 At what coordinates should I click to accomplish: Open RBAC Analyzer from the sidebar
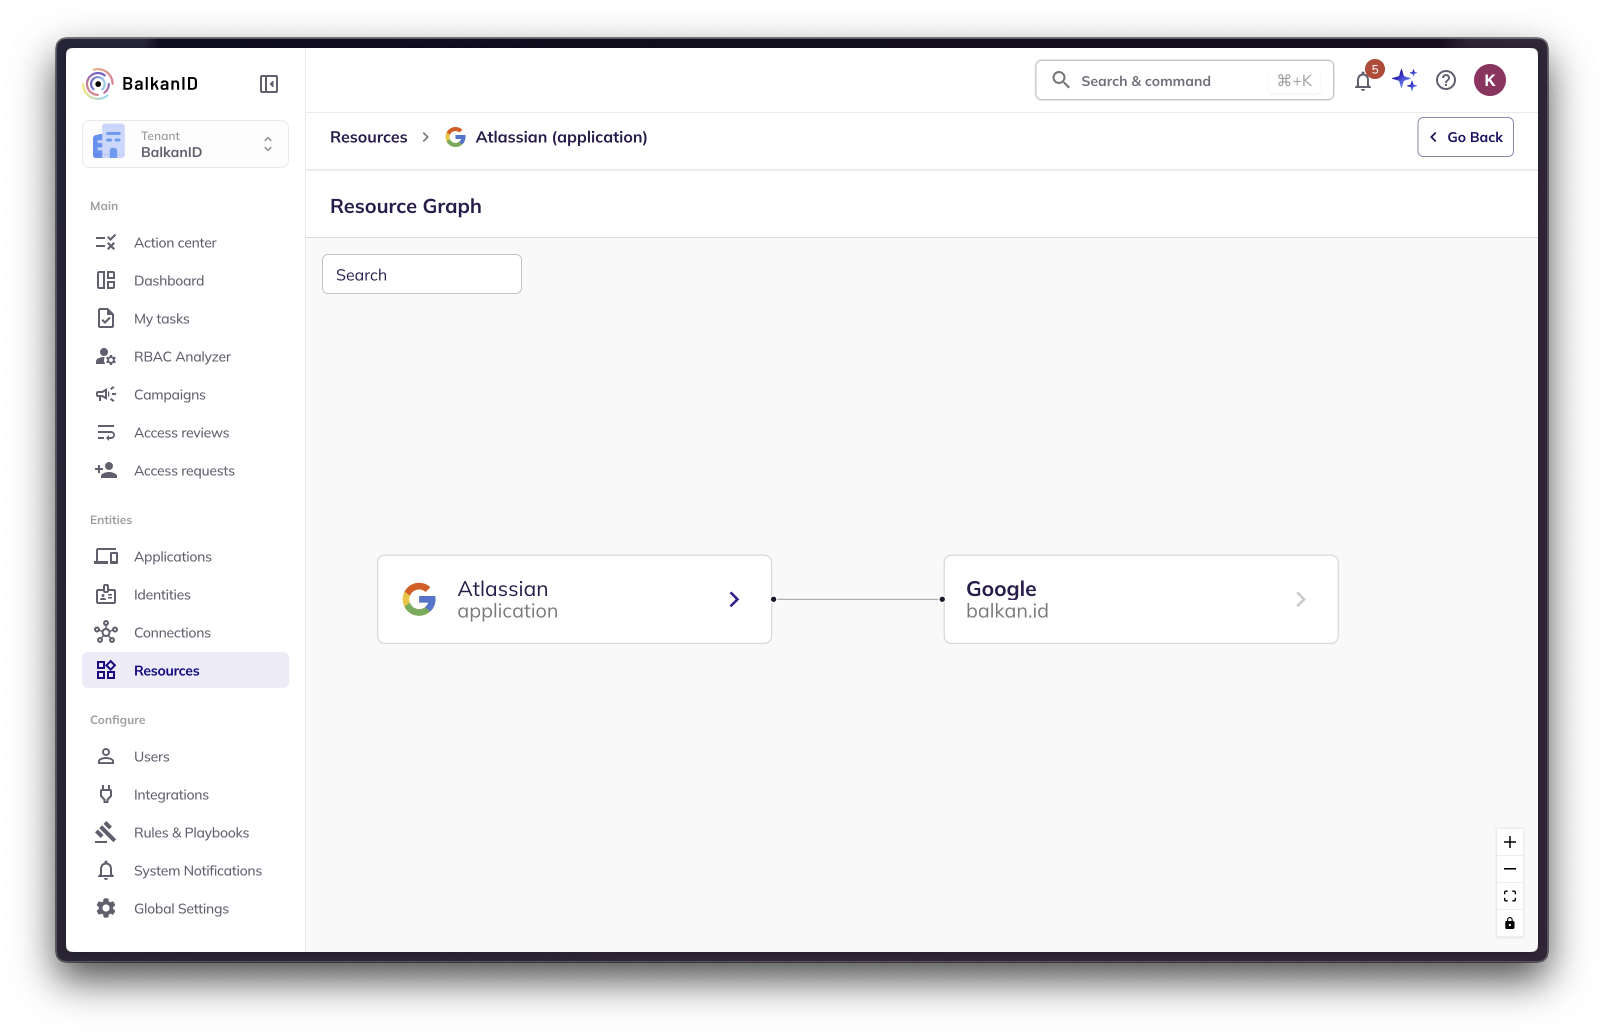182,357
